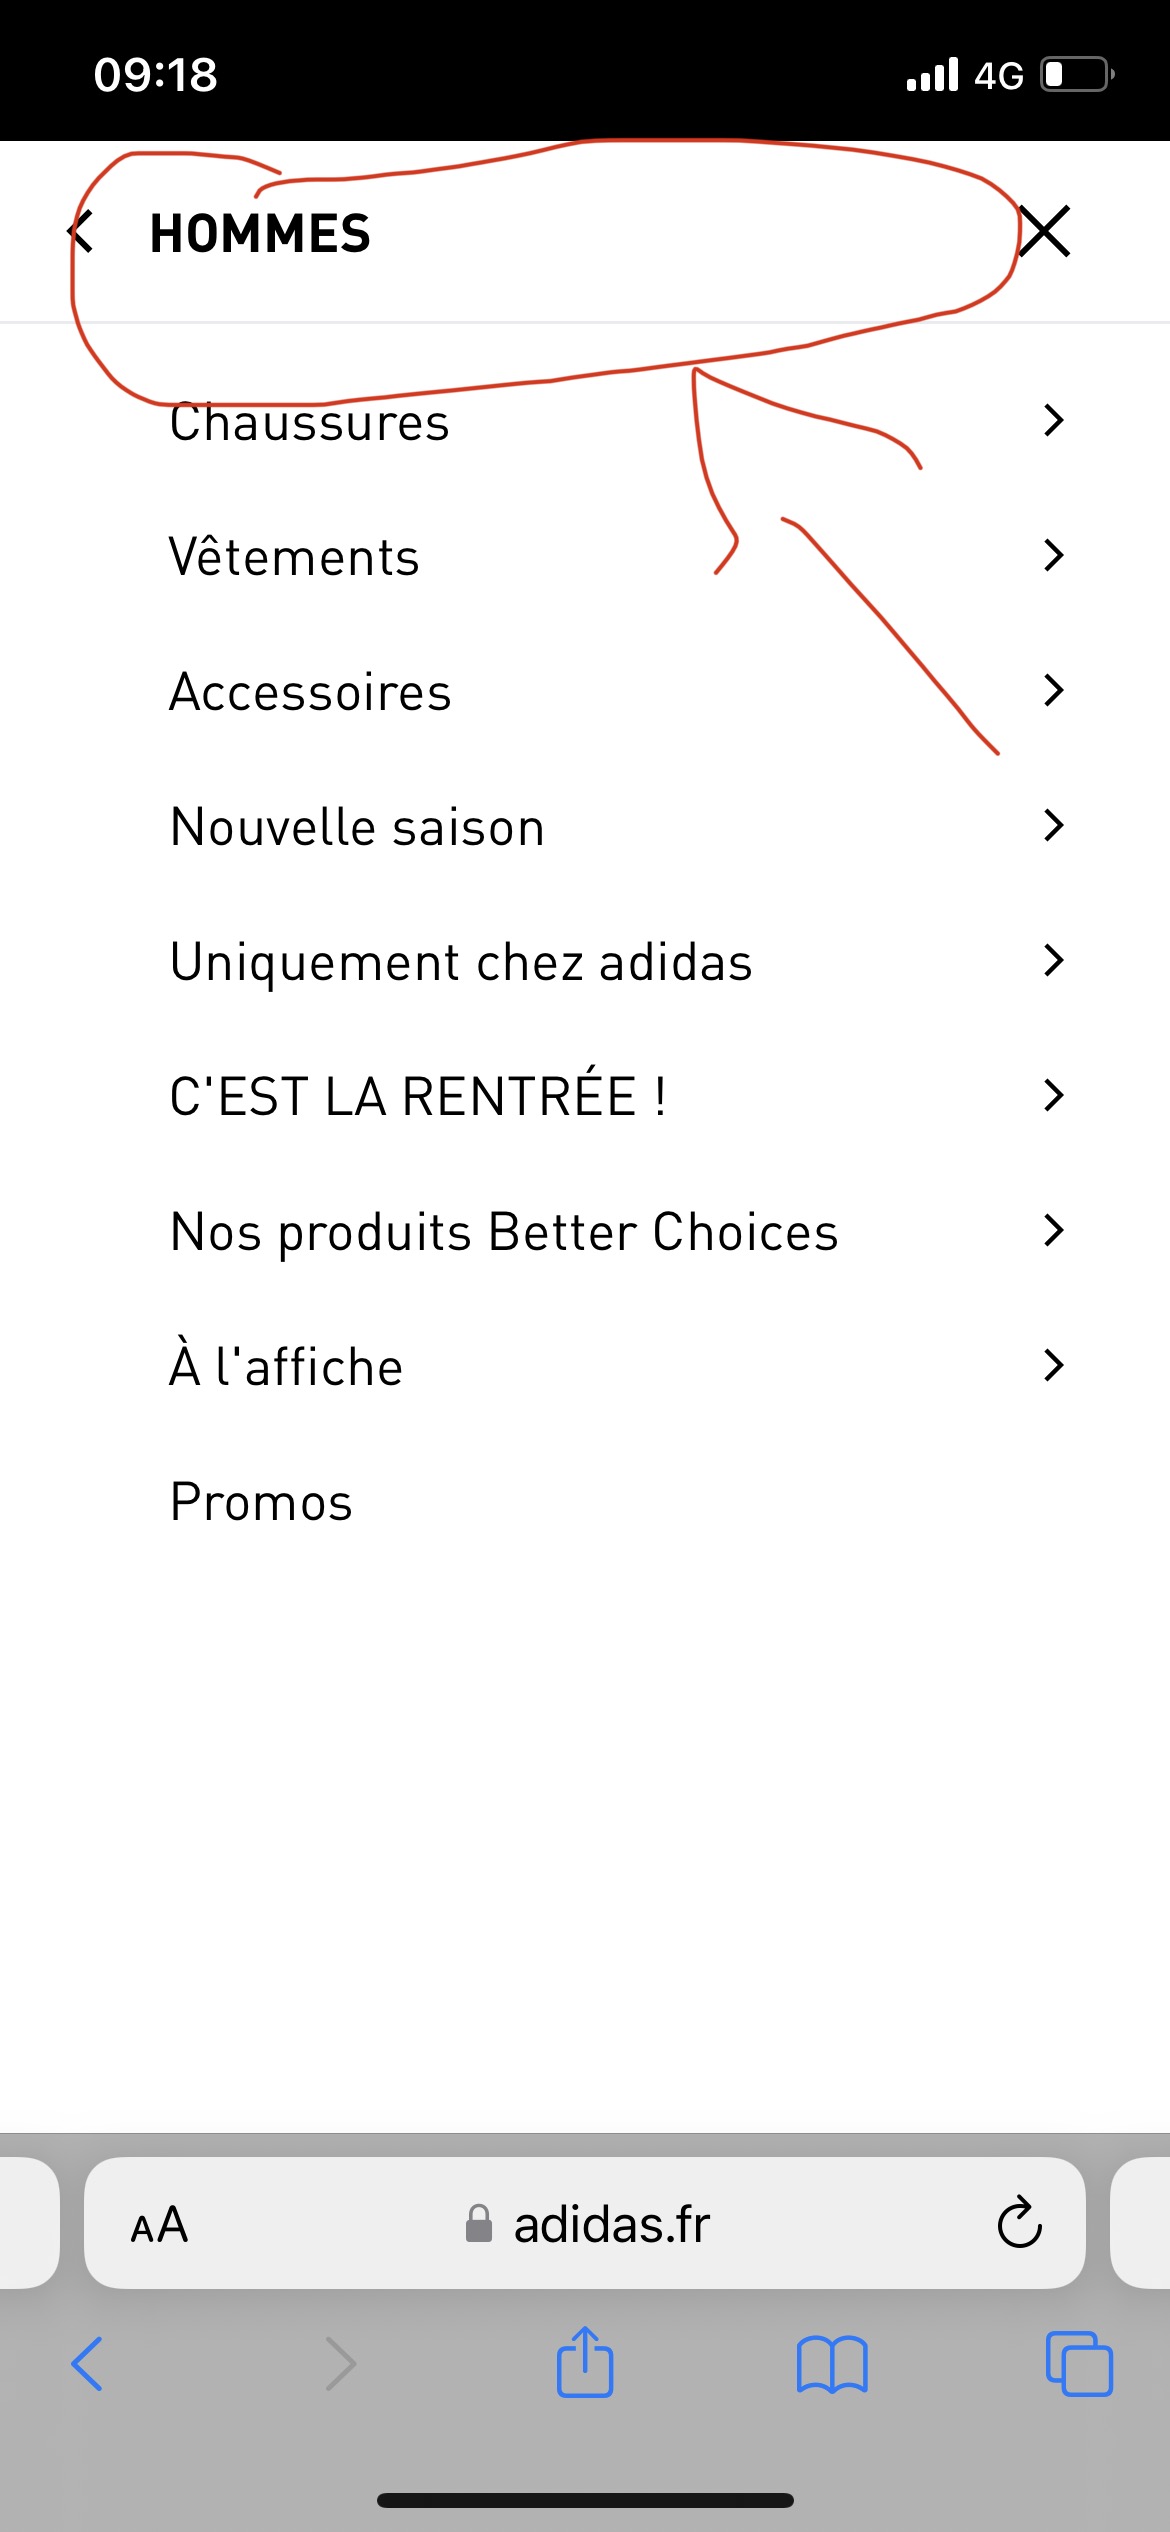Expand the Accessoires chevron
Viewport: 1170px width, 2532px height.
(x=1053, y=690)
